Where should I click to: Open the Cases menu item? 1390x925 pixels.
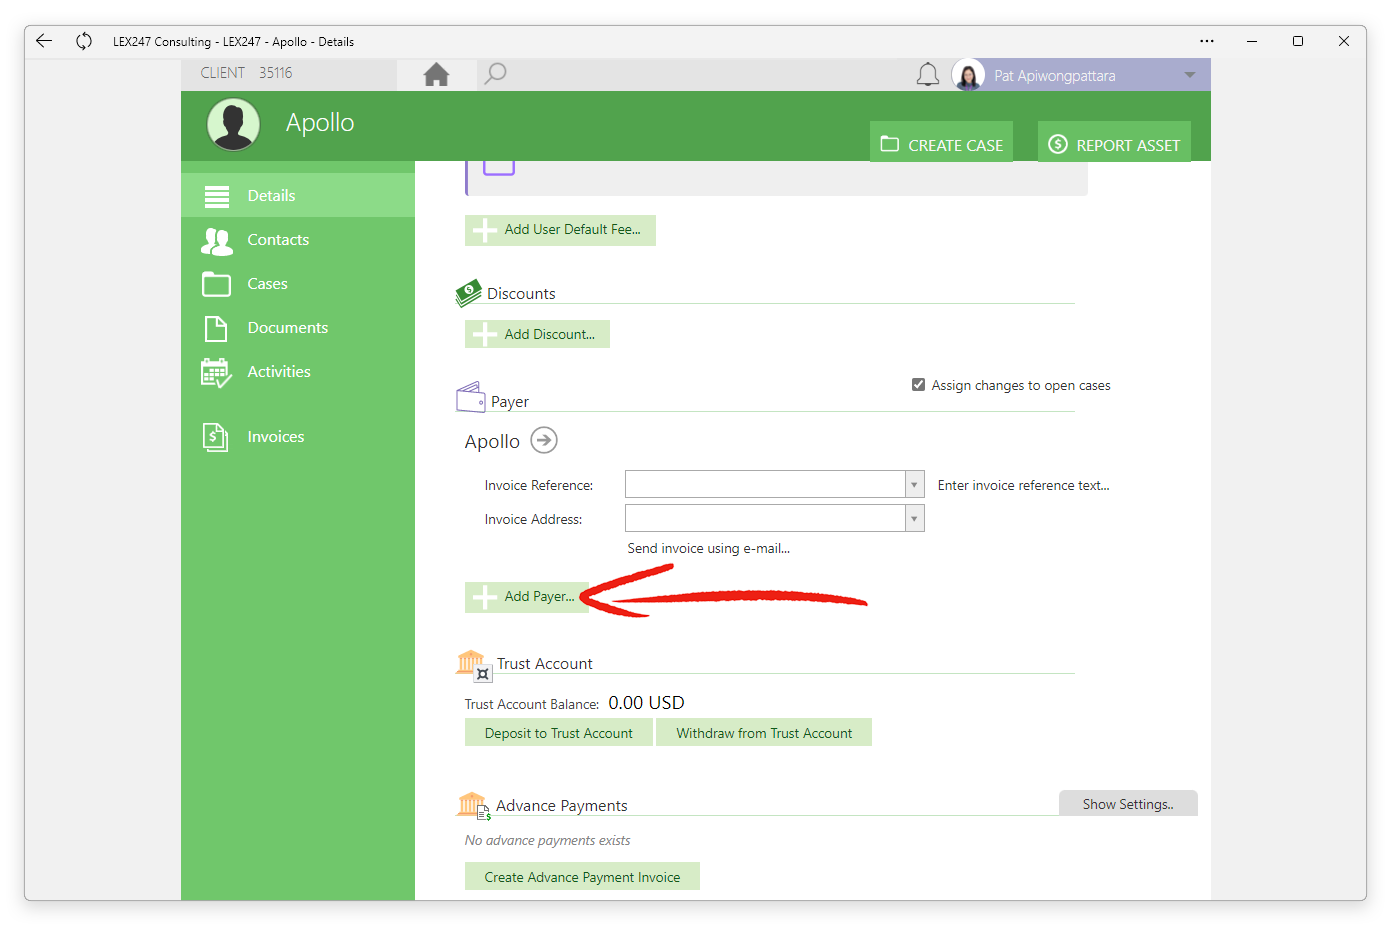tap(298, 283)
